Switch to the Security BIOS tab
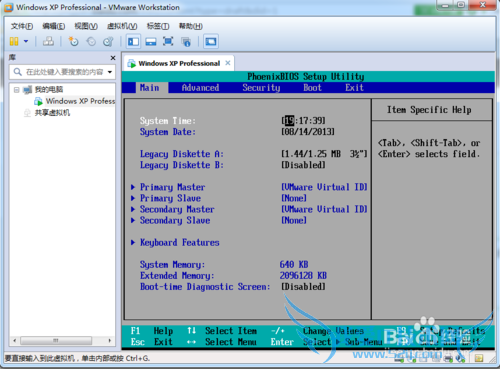Screen dimensions: 500x369 click(261, 88)
